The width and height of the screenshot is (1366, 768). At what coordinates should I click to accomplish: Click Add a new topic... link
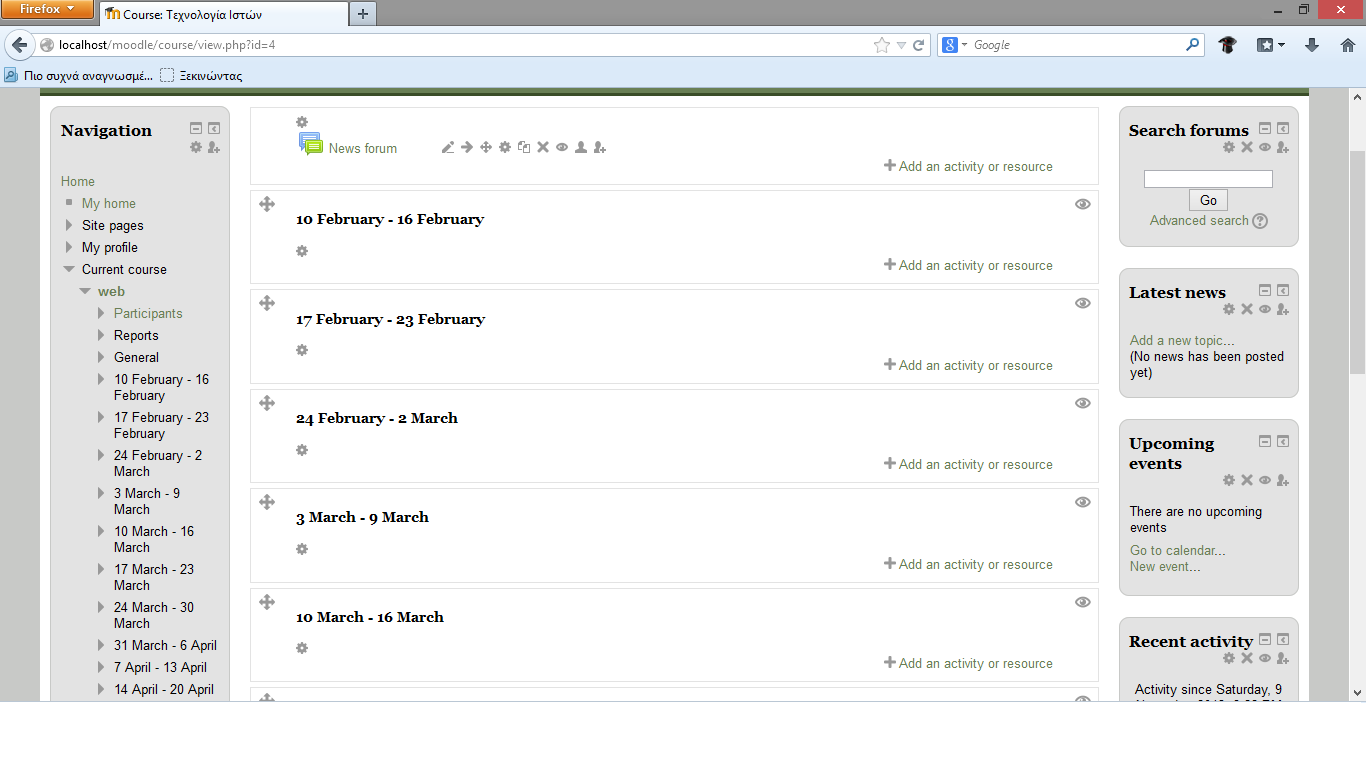[x=1182, y=340]
